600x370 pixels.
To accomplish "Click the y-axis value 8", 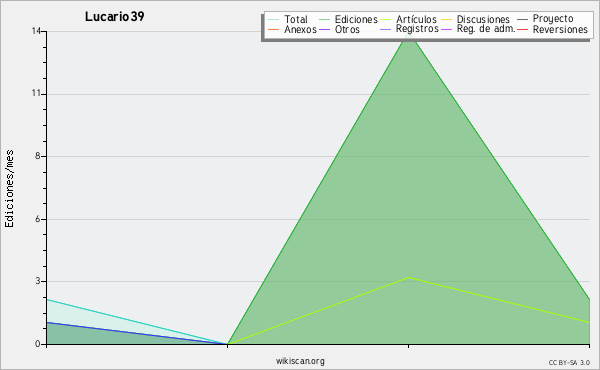I will pos(38,156).
